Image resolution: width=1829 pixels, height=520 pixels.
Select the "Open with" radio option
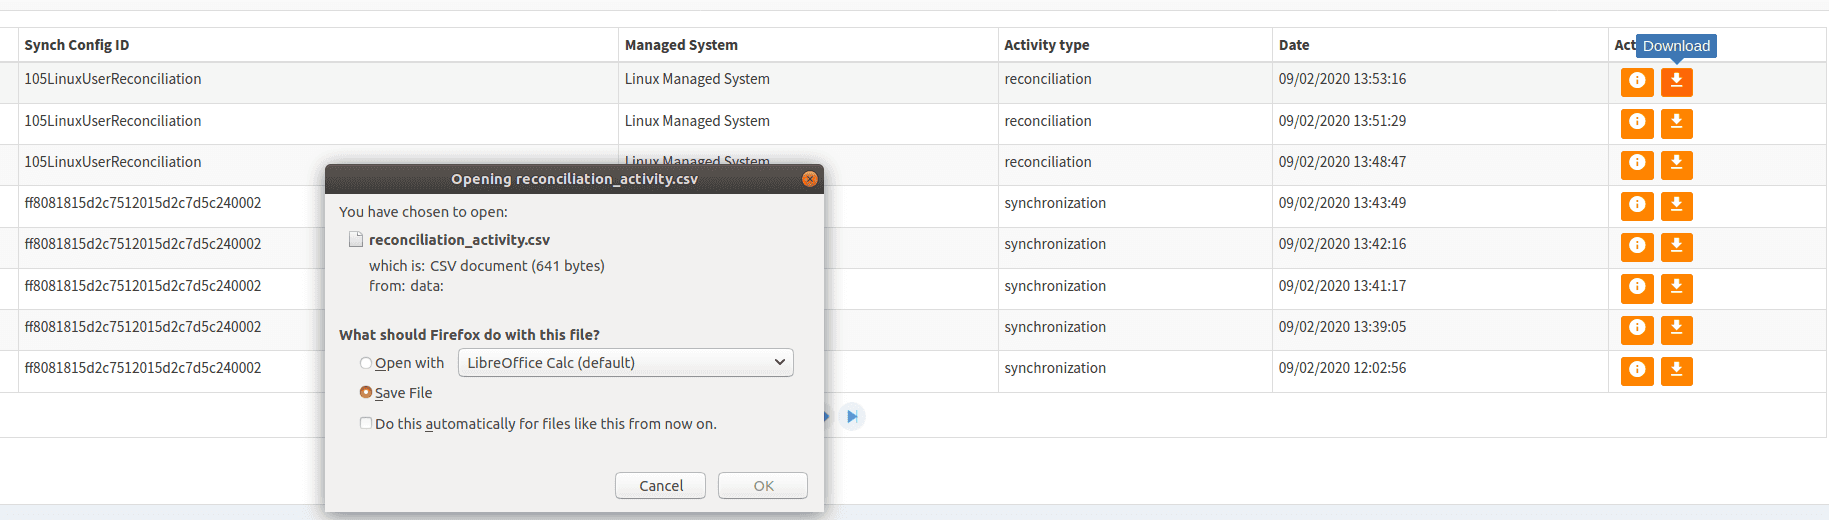(366, 363)
